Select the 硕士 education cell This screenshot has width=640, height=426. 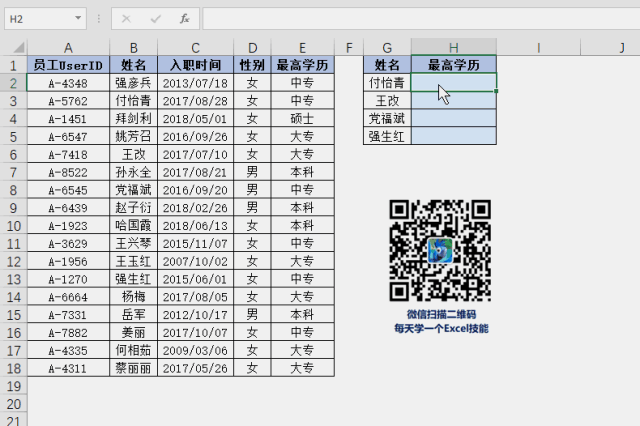tap(302, 119)
